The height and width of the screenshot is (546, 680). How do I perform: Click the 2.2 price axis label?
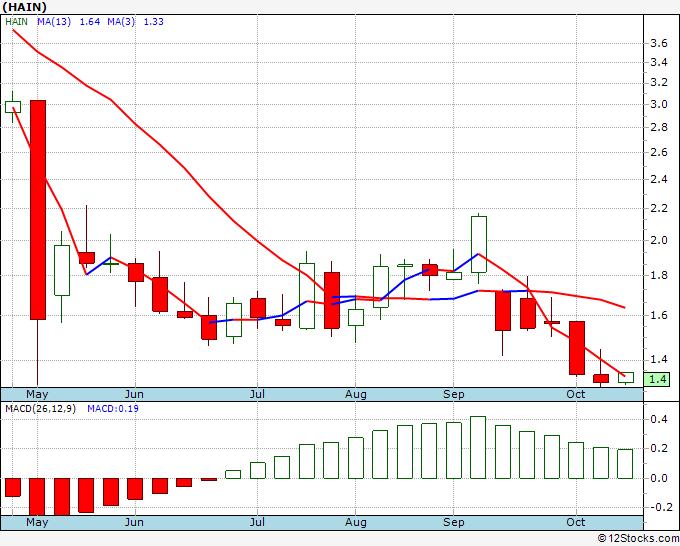[x=659, y=208]
